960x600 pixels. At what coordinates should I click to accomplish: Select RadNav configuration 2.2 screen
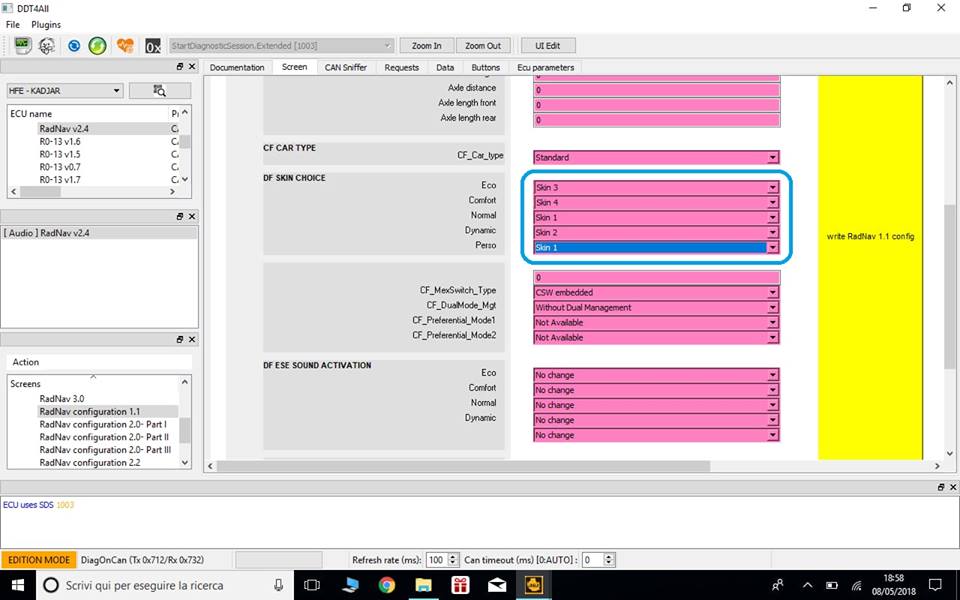pos(90,463)
